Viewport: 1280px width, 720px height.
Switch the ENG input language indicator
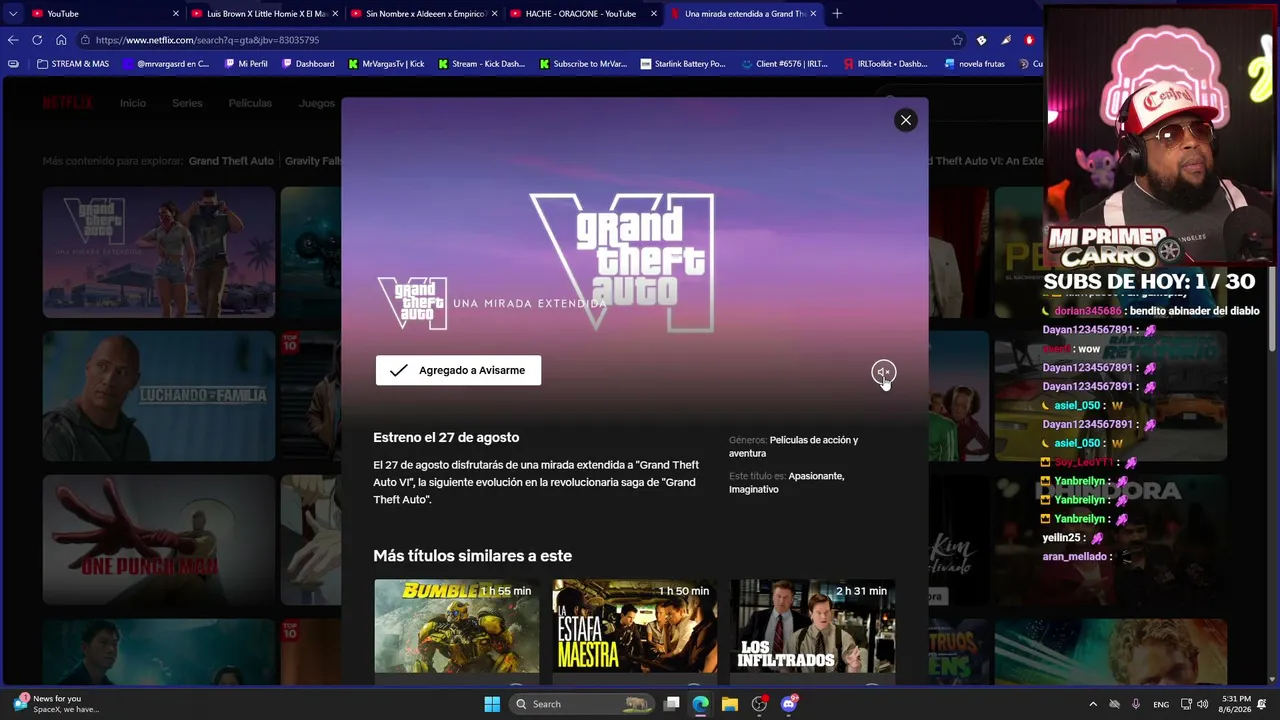pos(1161,704)
